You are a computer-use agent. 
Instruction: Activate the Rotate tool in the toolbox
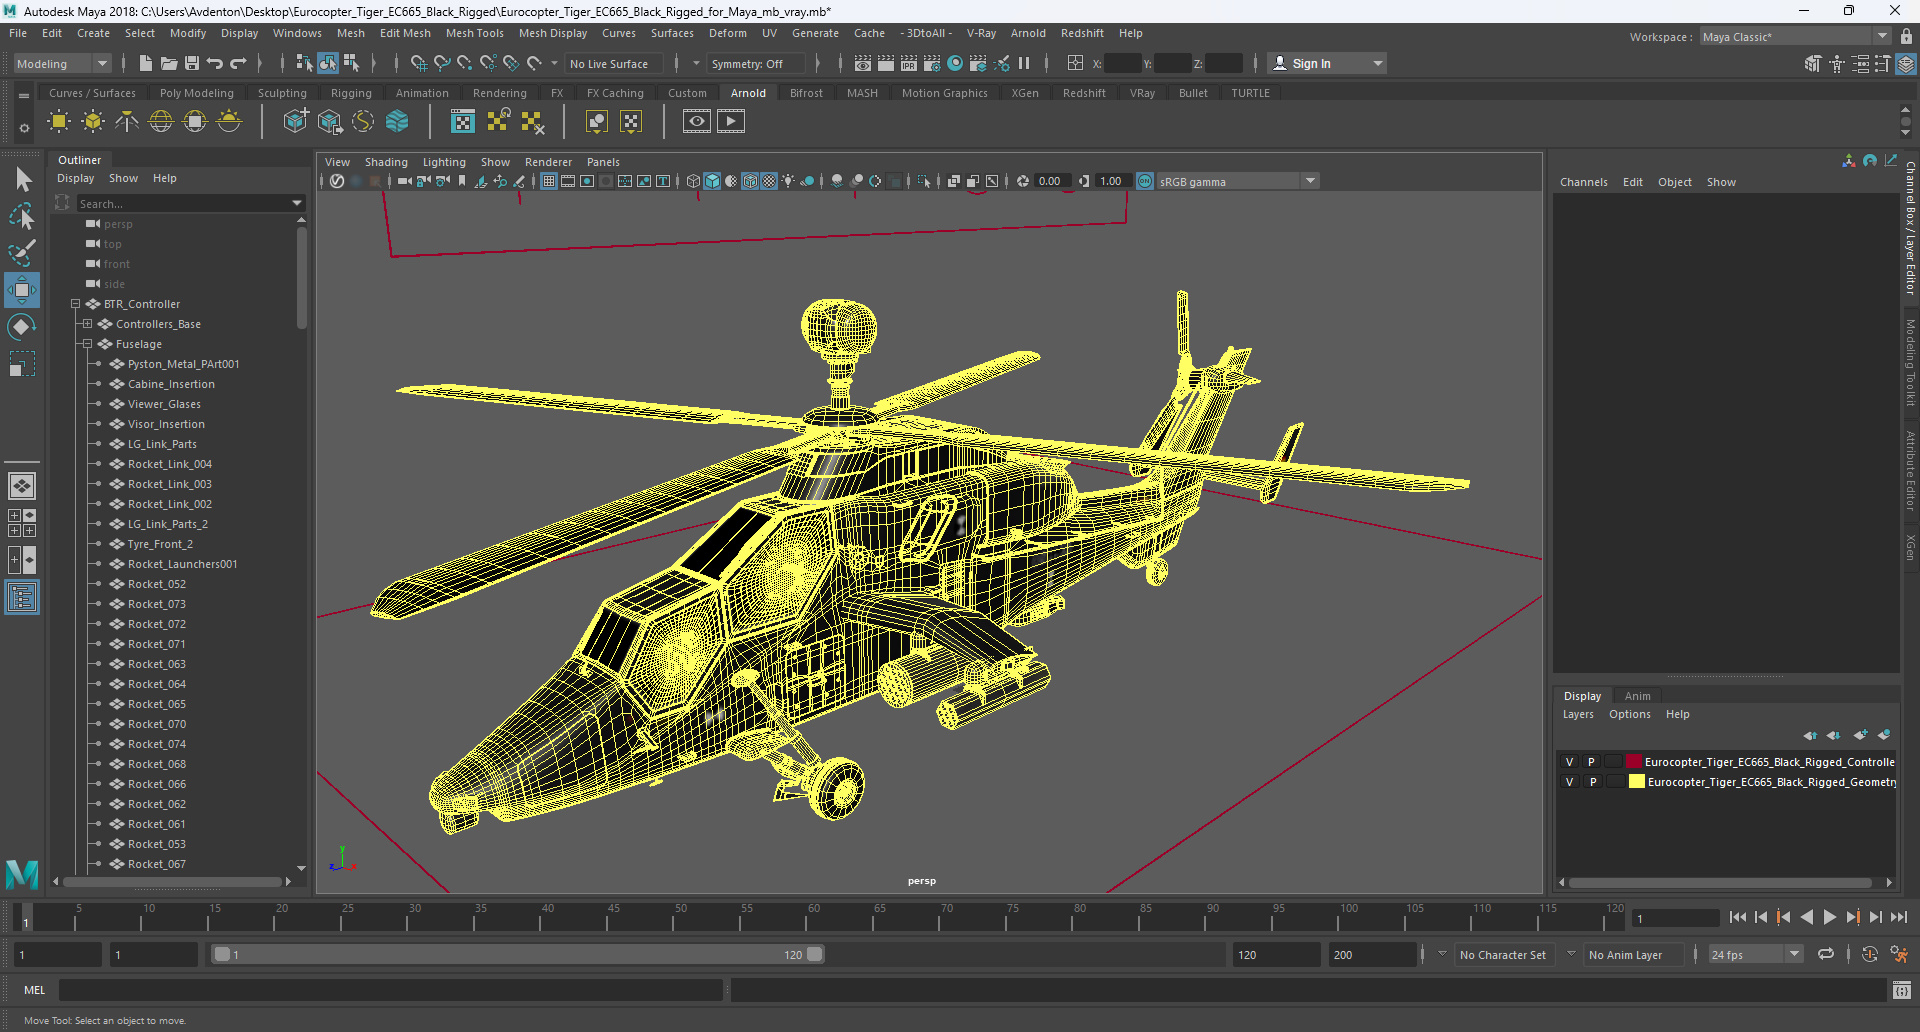(x=22, y=327)
